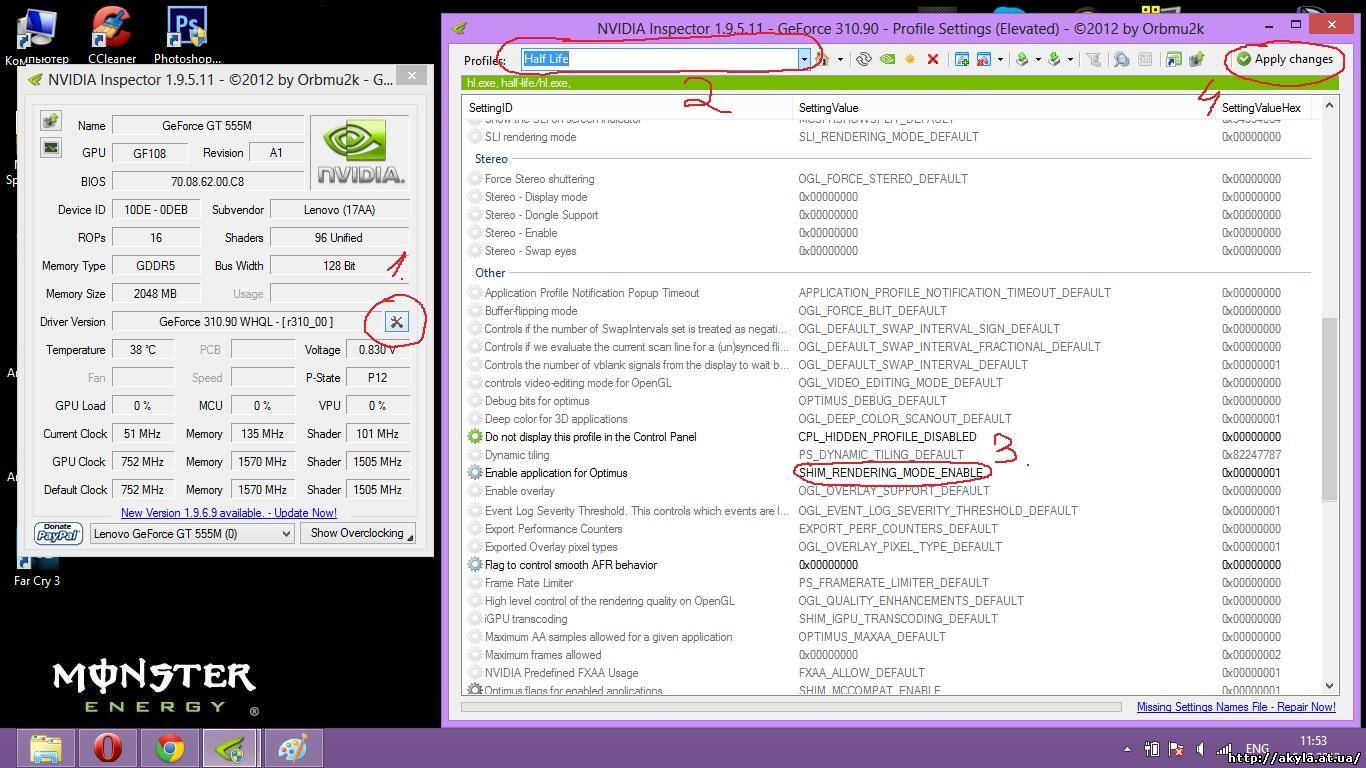Screen dimensions: 1366x768
Task: Expand the Lenovo GeForce GT 555M selector
Action: (x=285, y=534)
